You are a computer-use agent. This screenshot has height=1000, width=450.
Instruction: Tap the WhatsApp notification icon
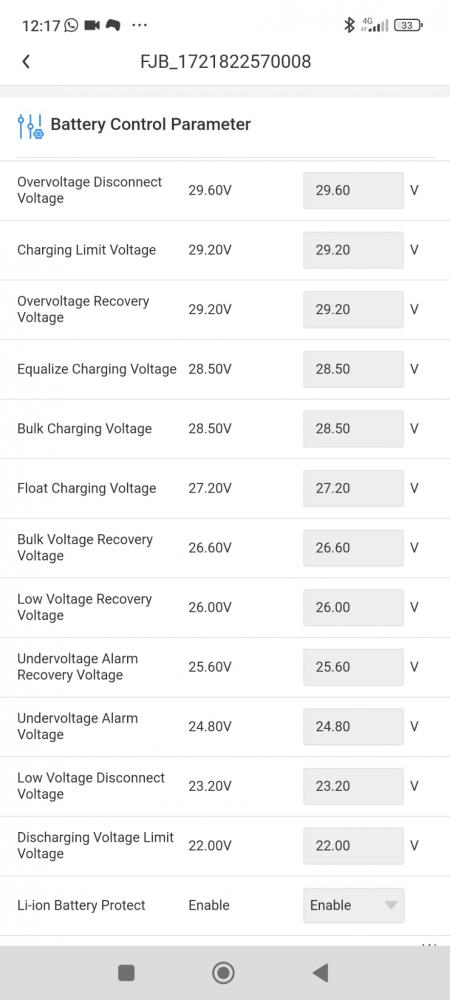tap(71, 25)
